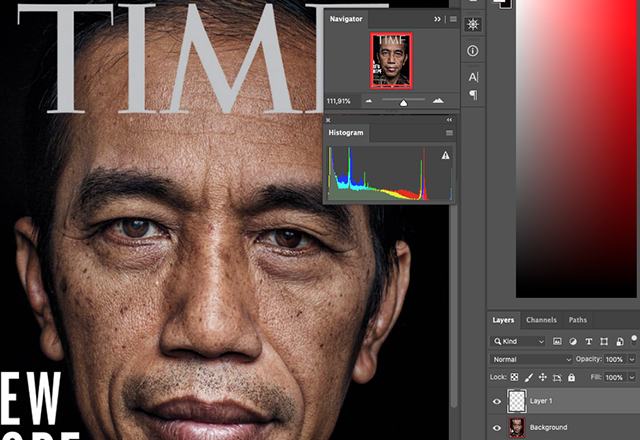Select the Navigator panel tab

click(x=346, y=19)
